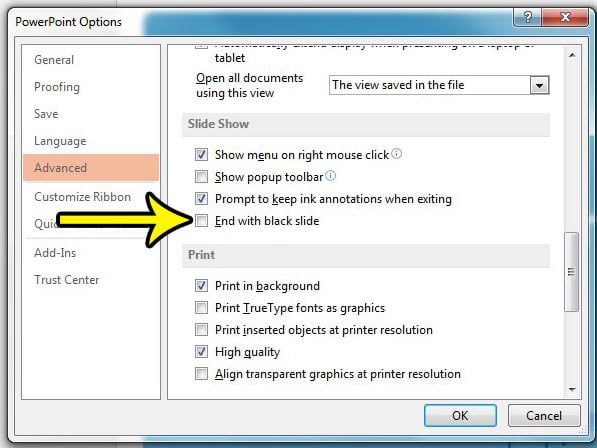Disable Print in background option
This screenshot has height=448, width=597.
pos(201,285)
